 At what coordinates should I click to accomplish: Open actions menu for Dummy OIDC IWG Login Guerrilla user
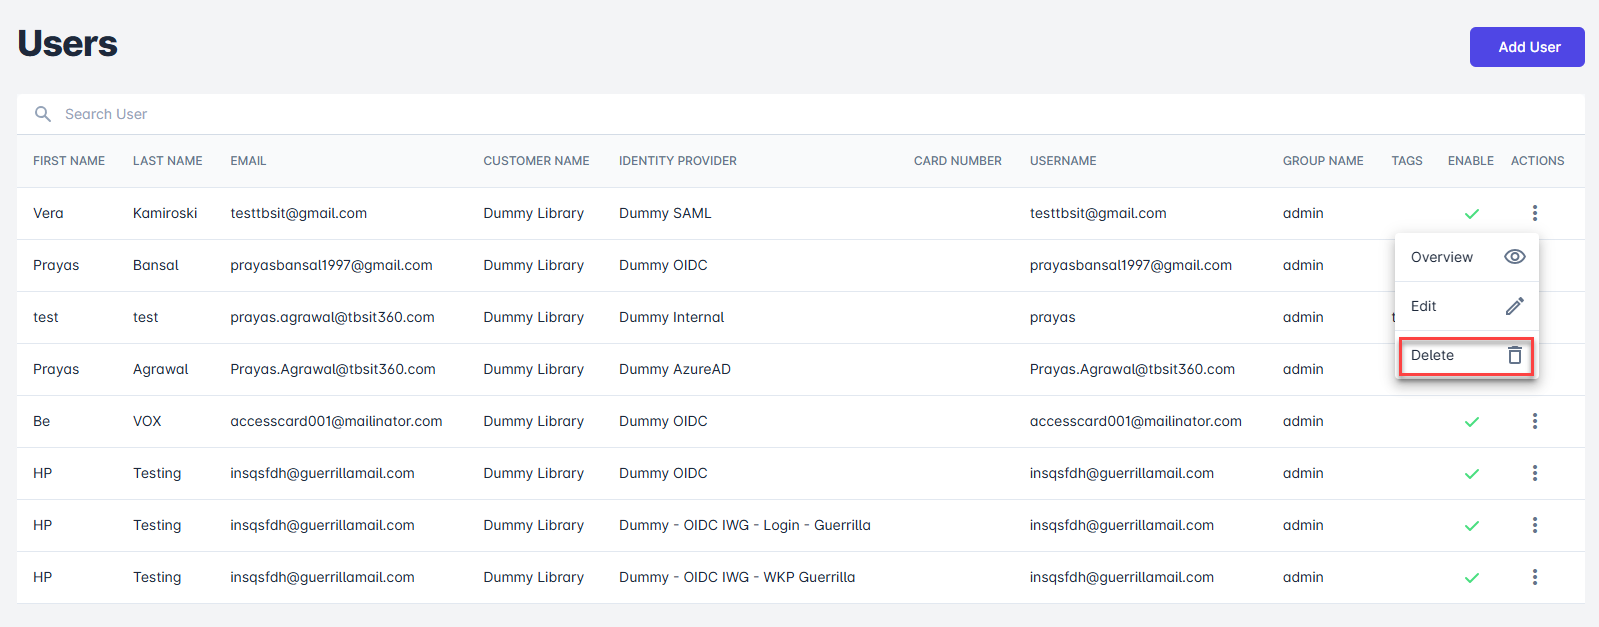pos(1534,525)
